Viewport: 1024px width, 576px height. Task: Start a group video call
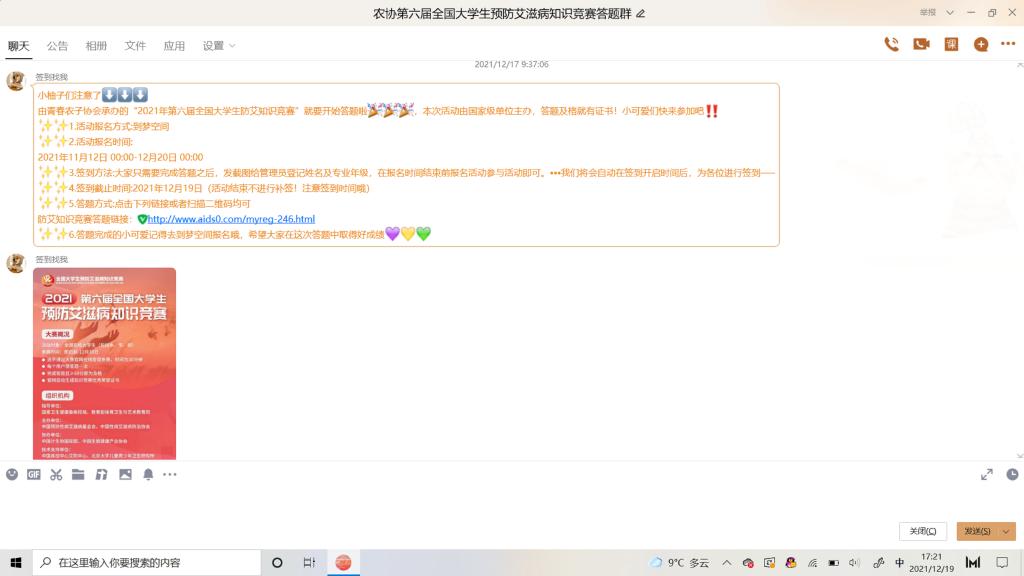click(921, 44)
